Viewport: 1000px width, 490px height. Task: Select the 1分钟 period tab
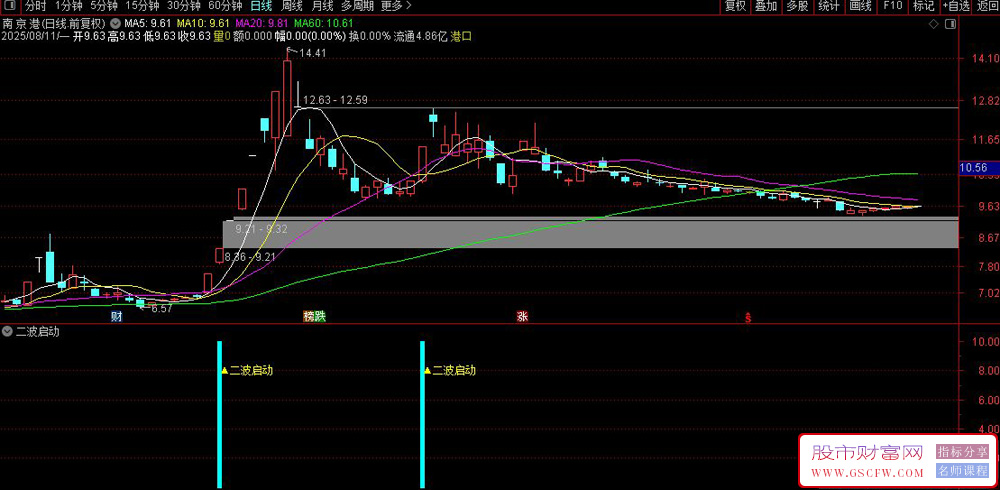click(x=68, y=6)
